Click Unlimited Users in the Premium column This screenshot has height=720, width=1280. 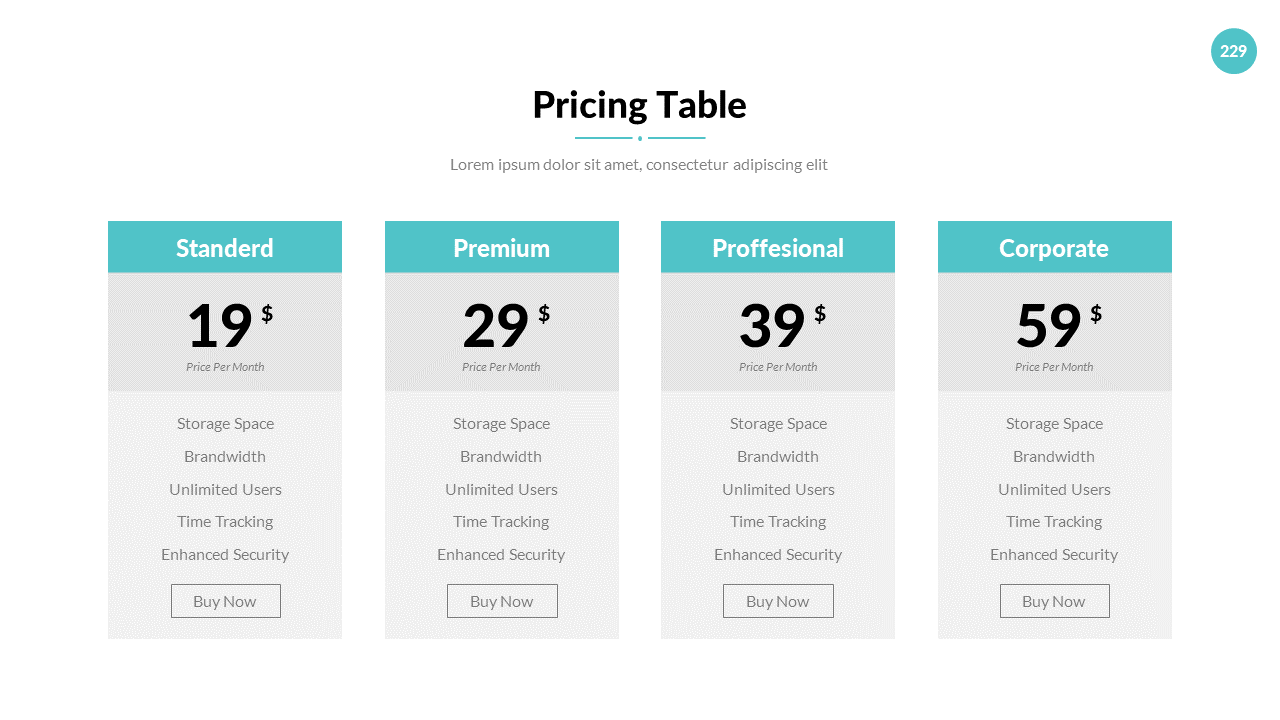coord(501,489)
